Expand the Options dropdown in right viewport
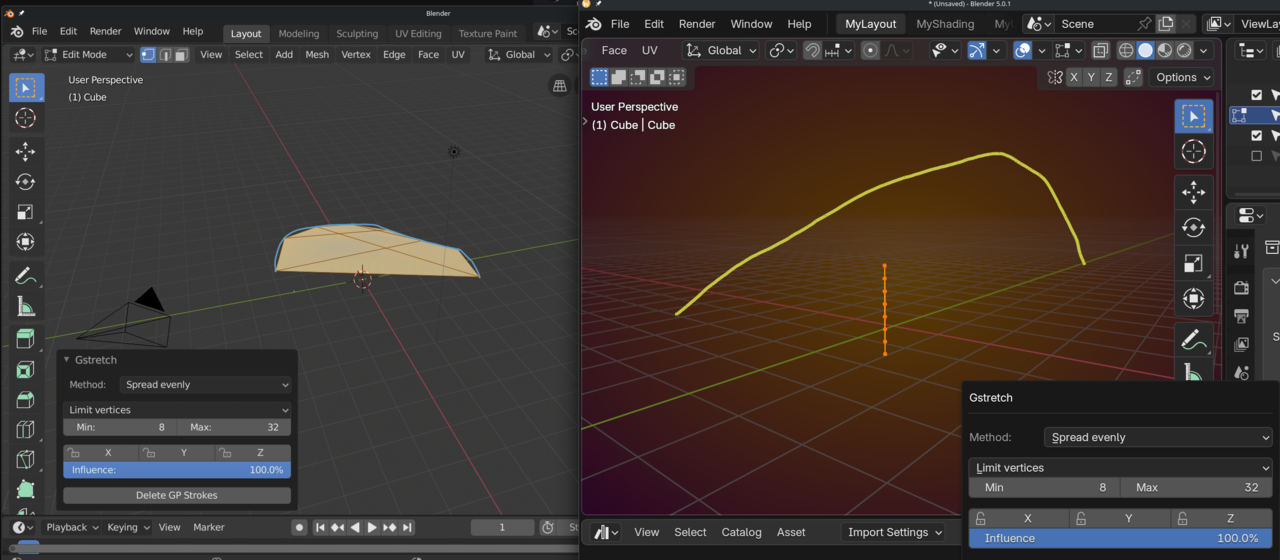Image resolution: width=1280 pixels, height=560 pixels. click(1182, 77)
